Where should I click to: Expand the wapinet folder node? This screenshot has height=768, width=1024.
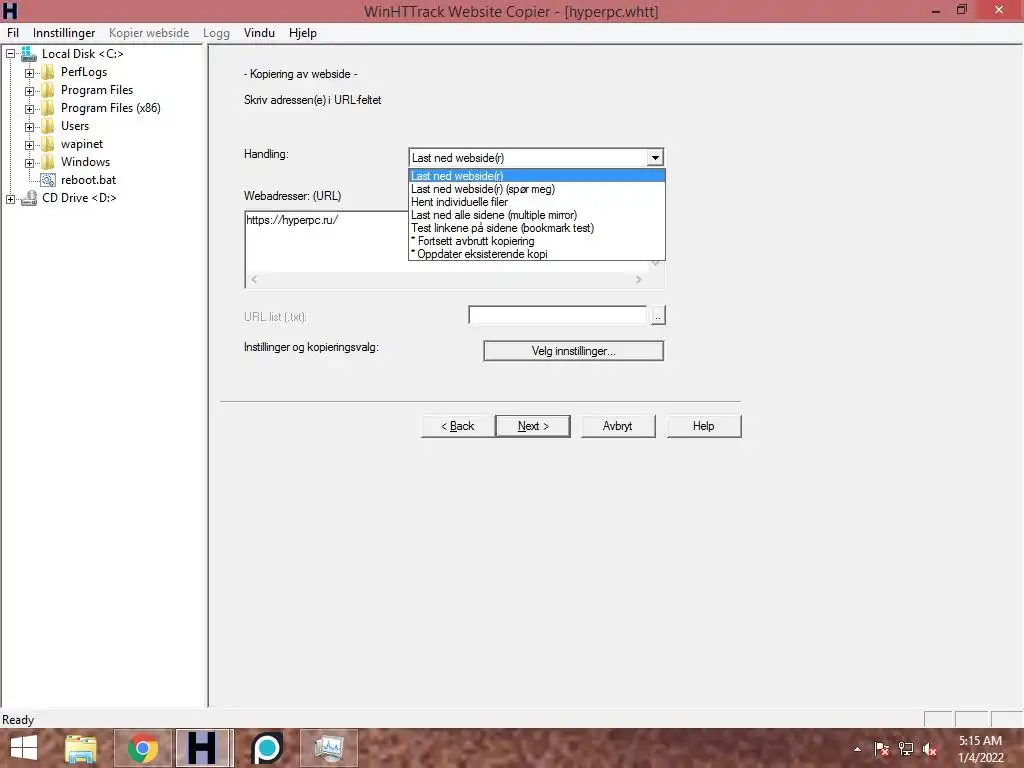click(29, 144)
